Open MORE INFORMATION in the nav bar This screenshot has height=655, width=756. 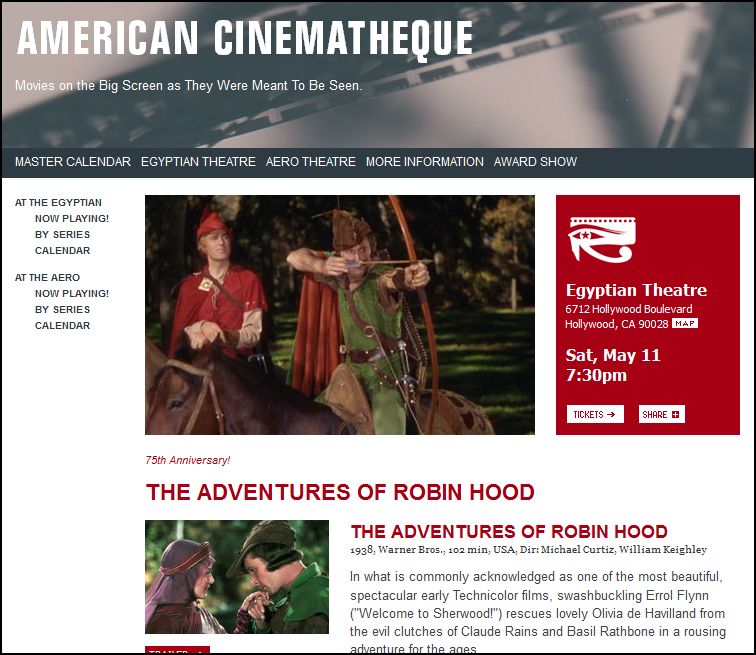[x=424, y=162]
